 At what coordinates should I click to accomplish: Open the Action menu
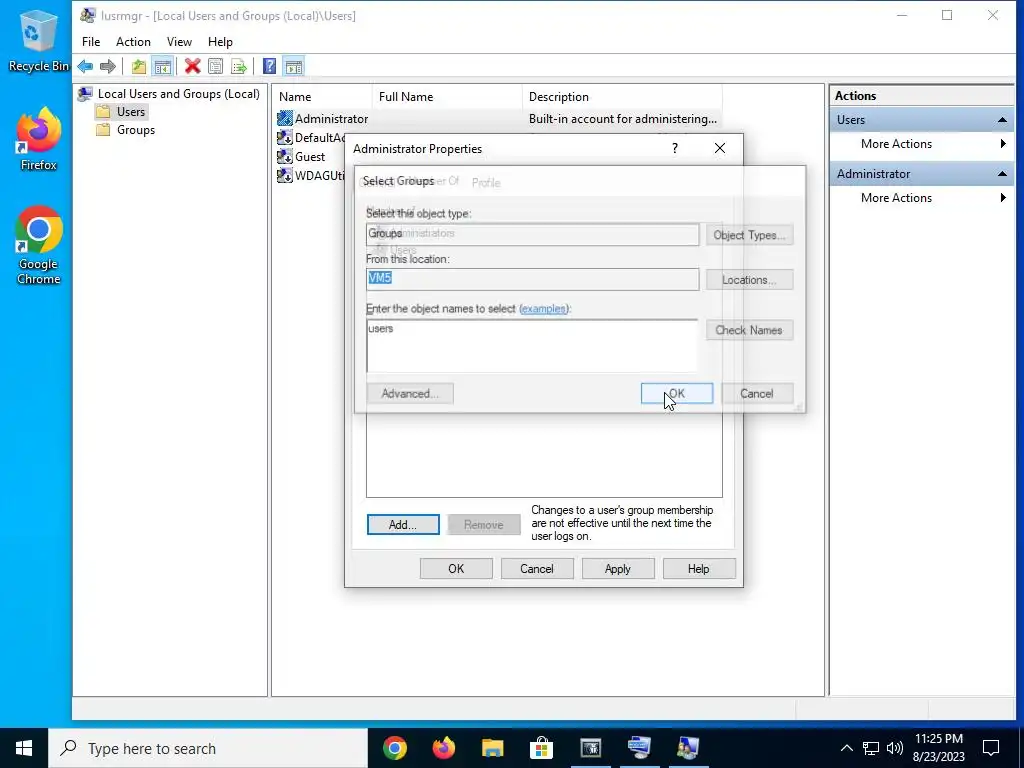click(133, 42)
